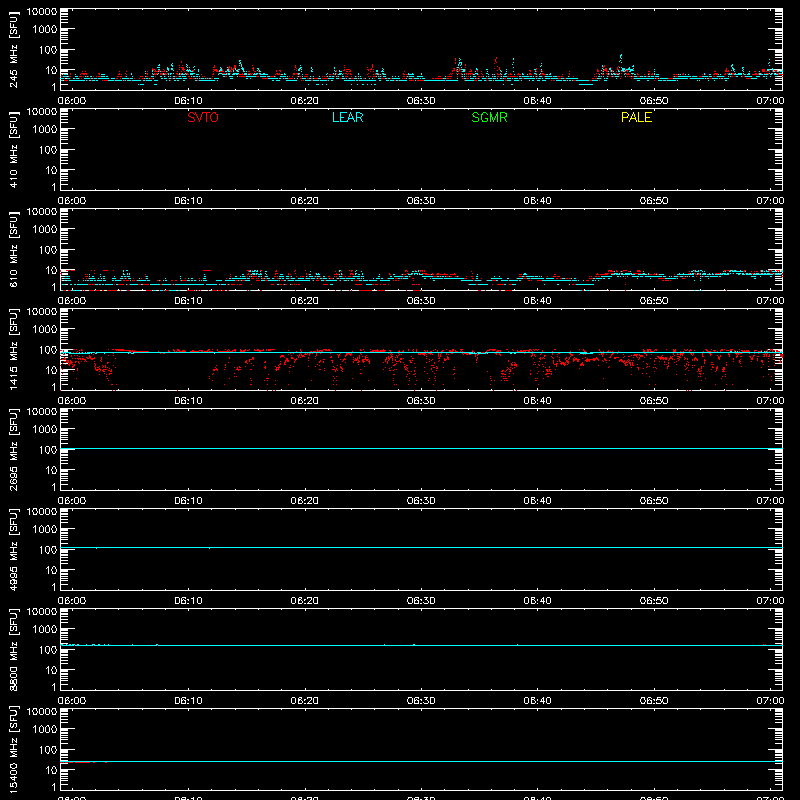Image resolution: width=800 pixels, height=800 pixels.
Task: Click the cyan flux line in 15400 MHz panel
Action: tap(421, 762)
